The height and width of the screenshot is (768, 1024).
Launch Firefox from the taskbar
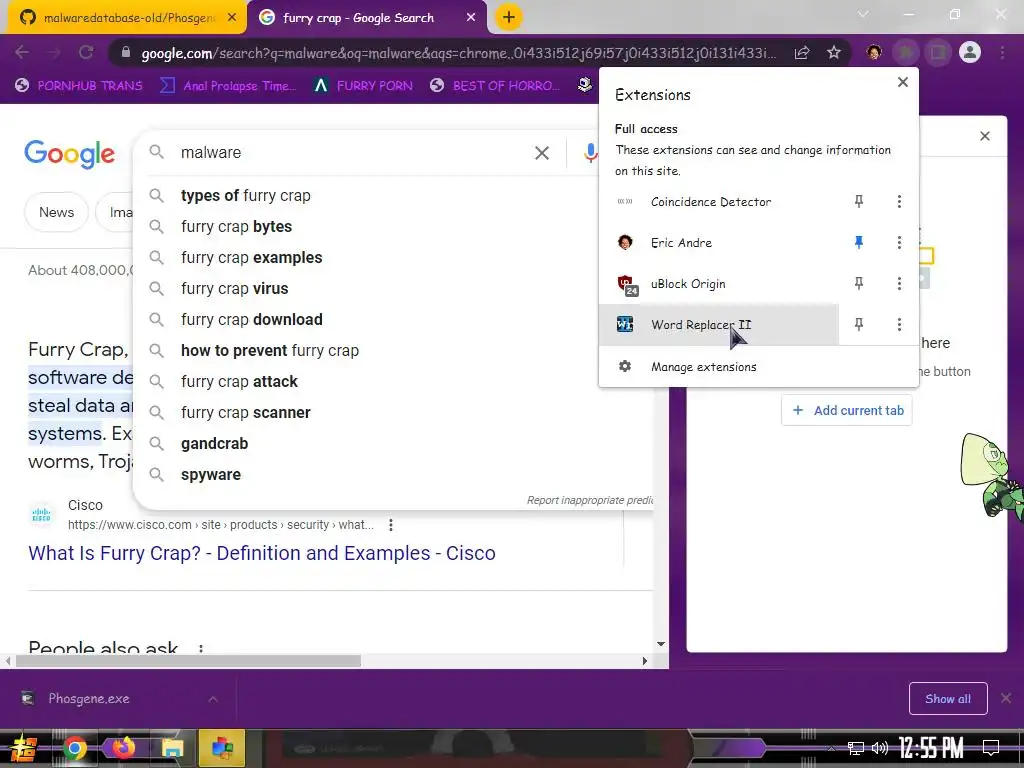click(123, 748)
